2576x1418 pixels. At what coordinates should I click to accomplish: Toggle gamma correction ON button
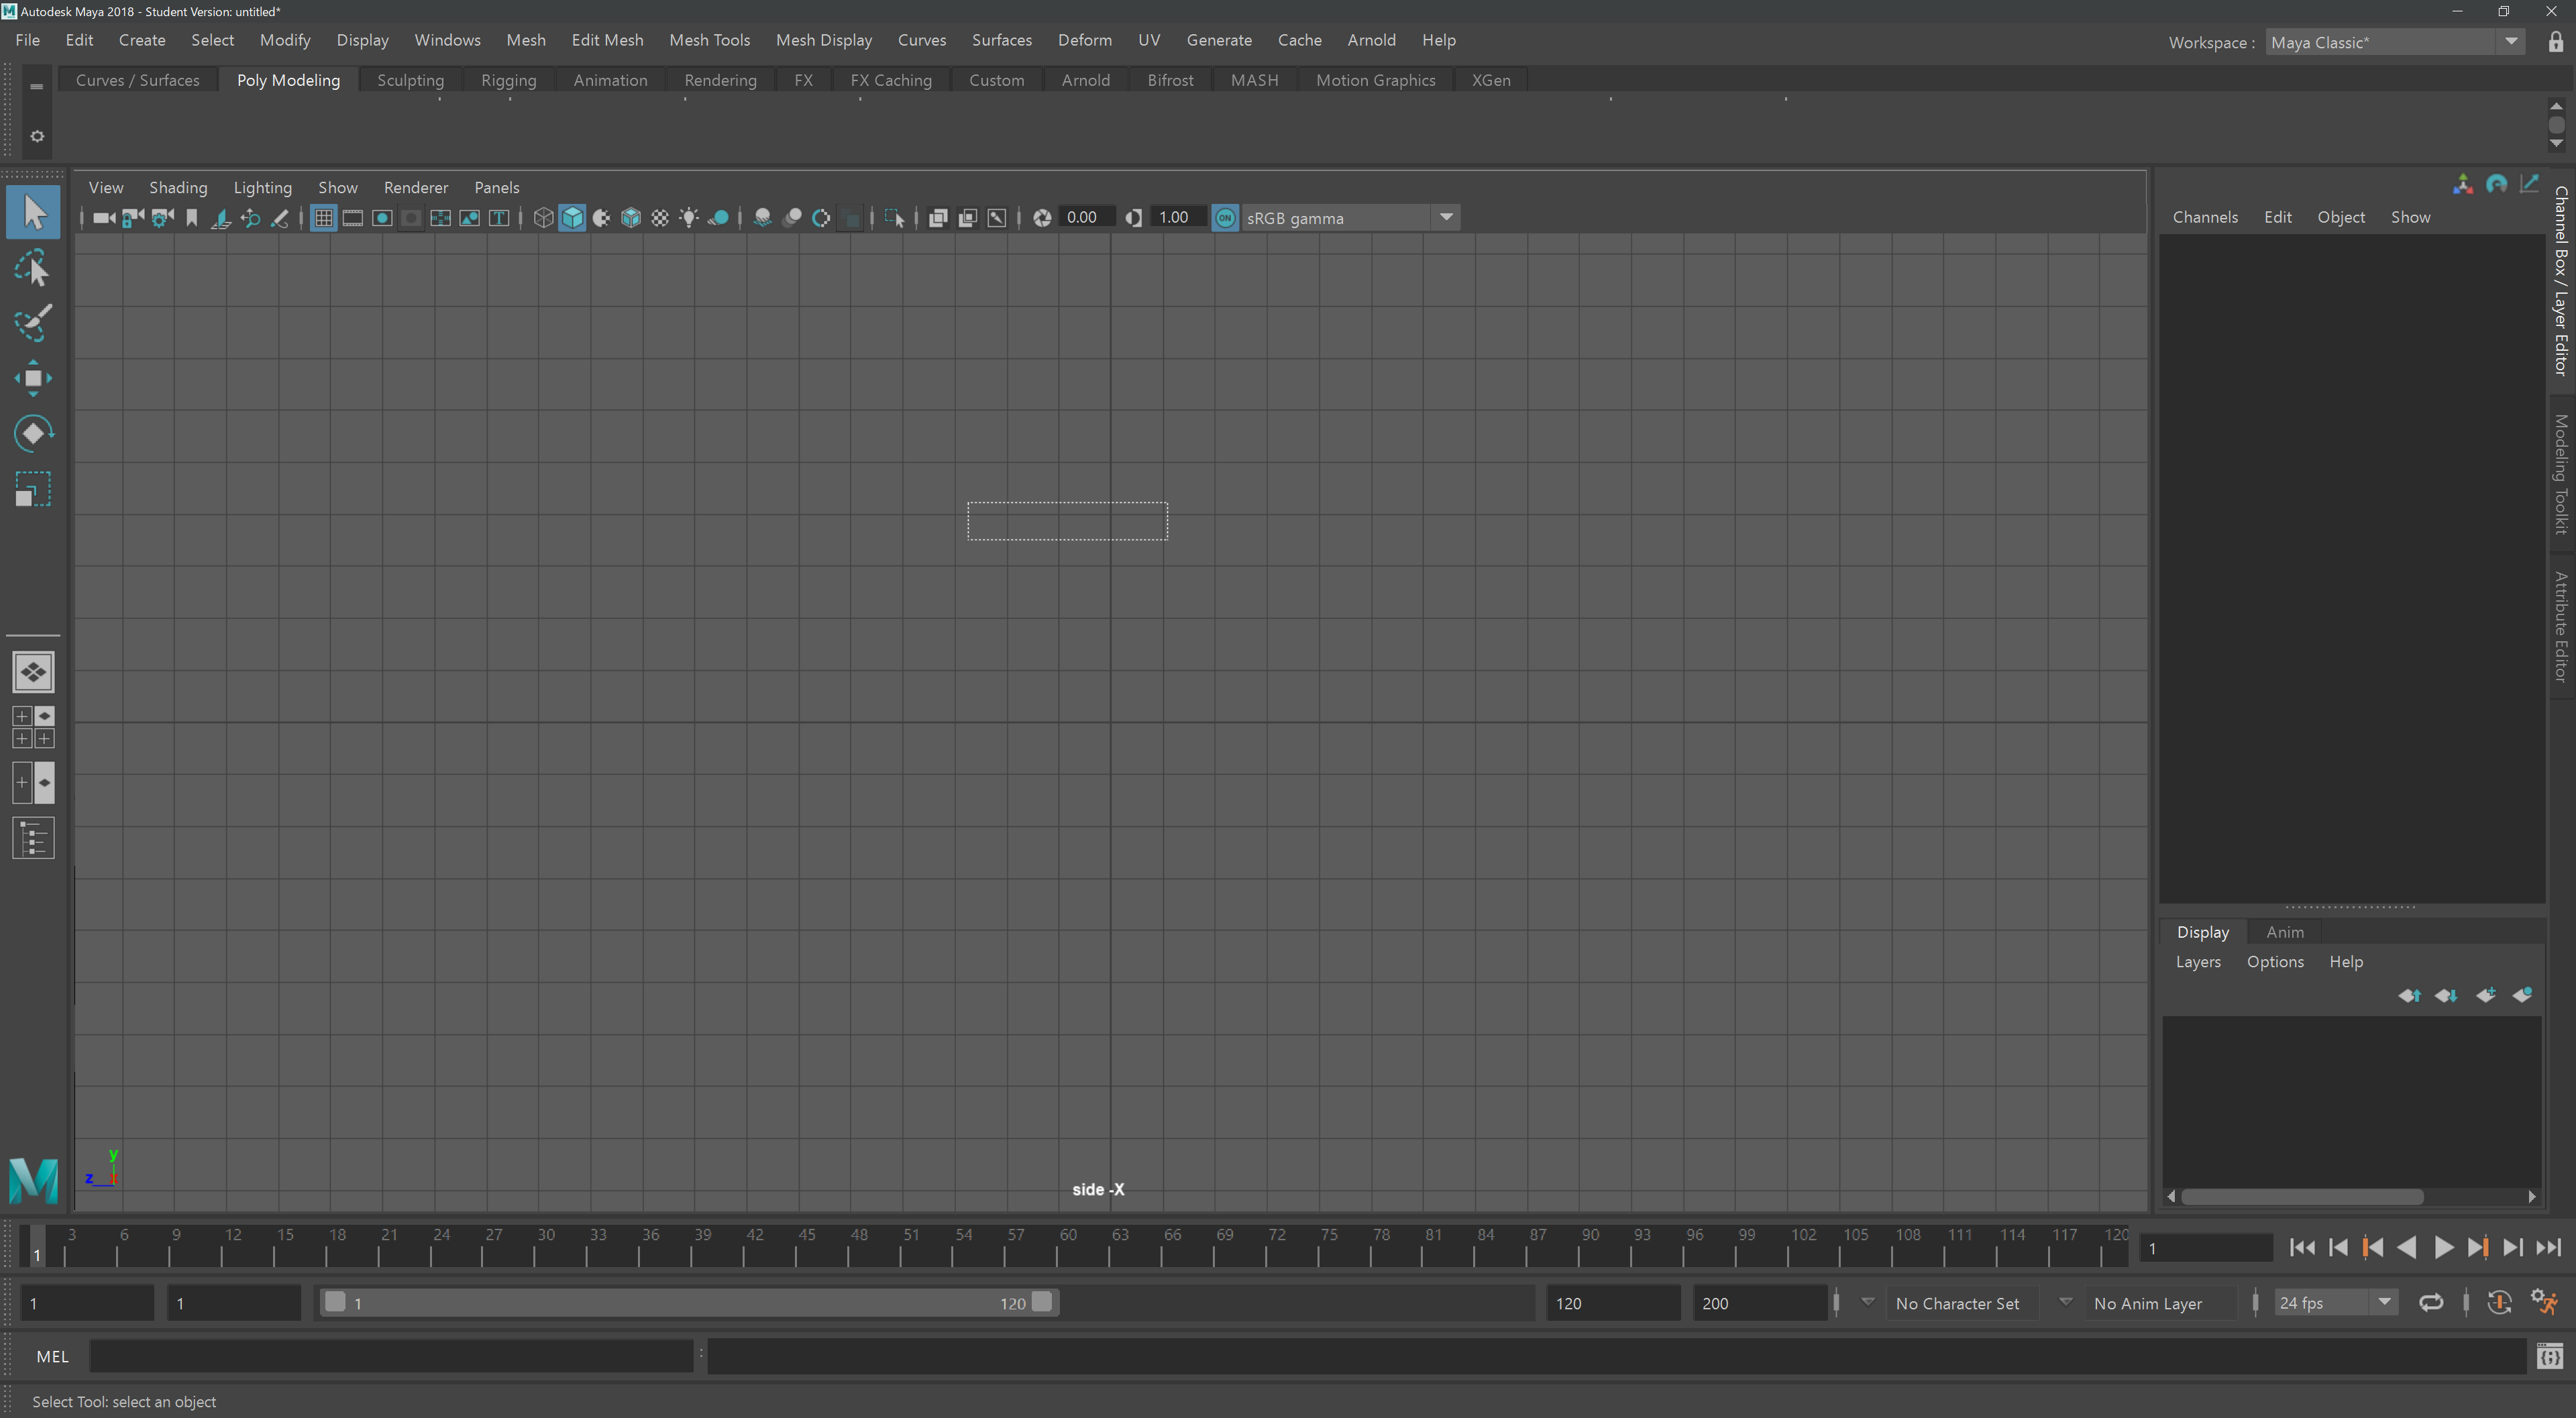coord(1225,217)
